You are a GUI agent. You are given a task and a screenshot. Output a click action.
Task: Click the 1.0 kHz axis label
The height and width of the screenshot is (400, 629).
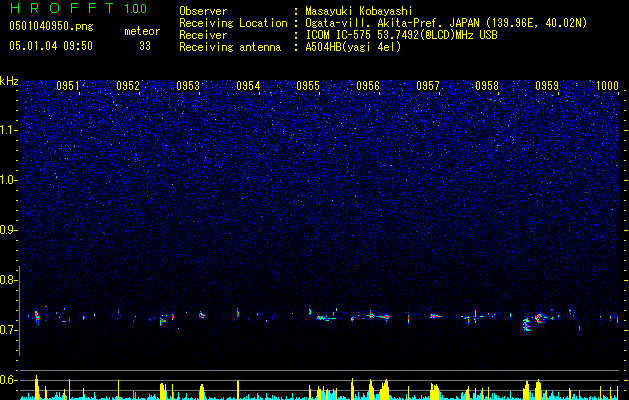coord(9,180)
